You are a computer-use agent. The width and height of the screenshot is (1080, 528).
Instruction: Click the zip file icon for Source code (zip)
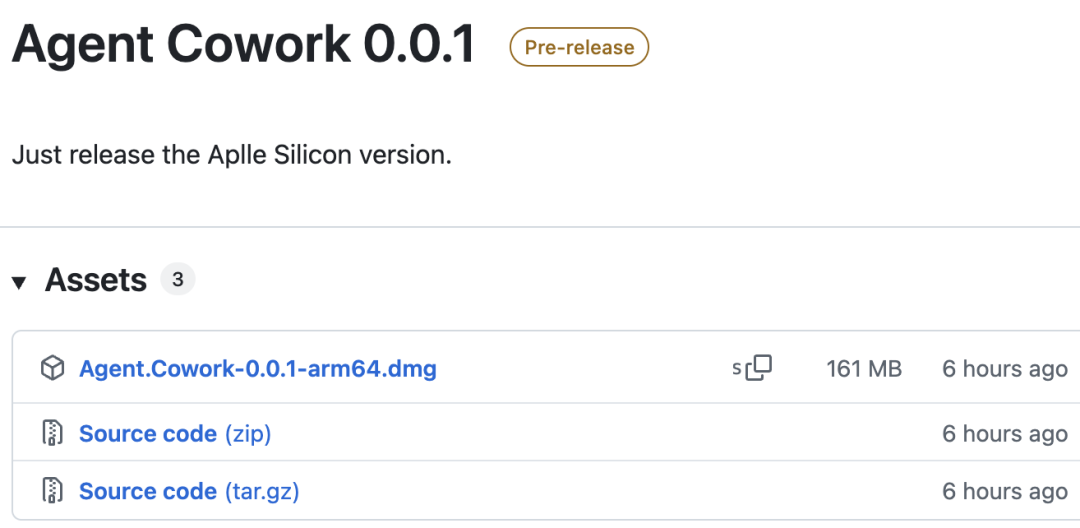(52, 433)
